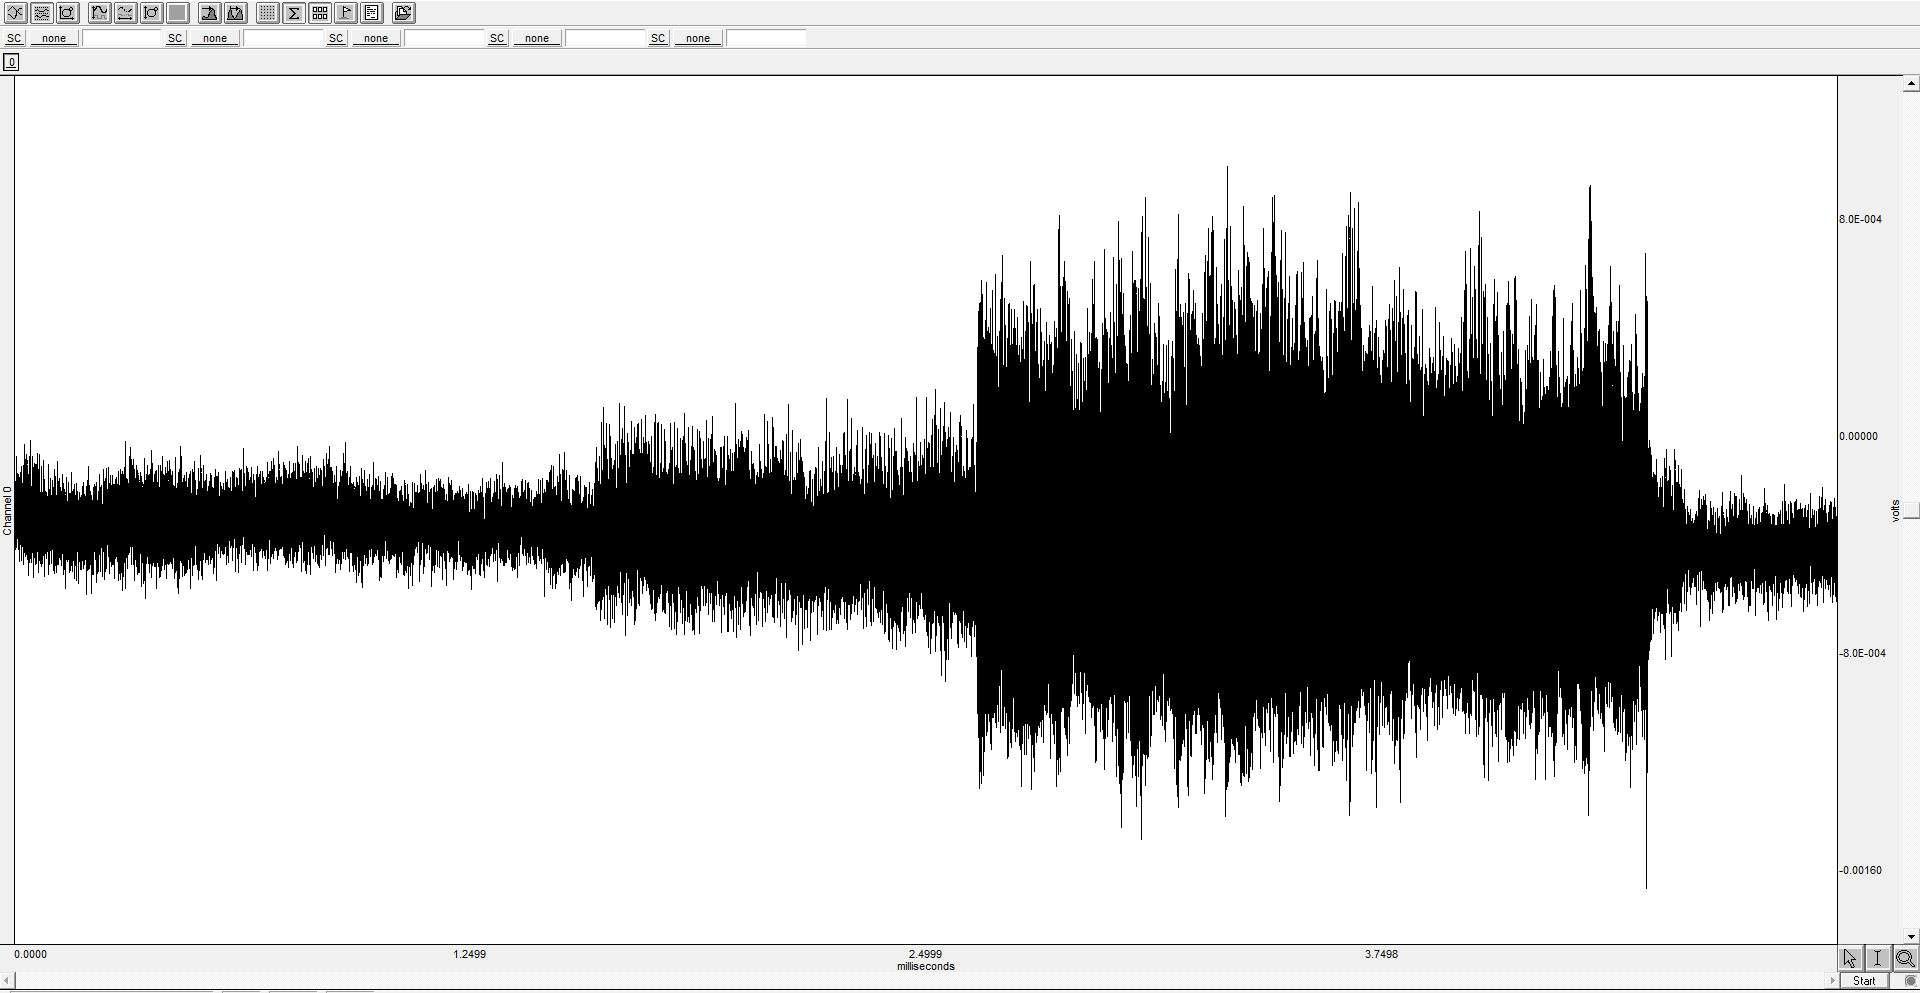Click the fifth empty field after 'none'
The image size is (1920, 993).
tap(766, 38)
